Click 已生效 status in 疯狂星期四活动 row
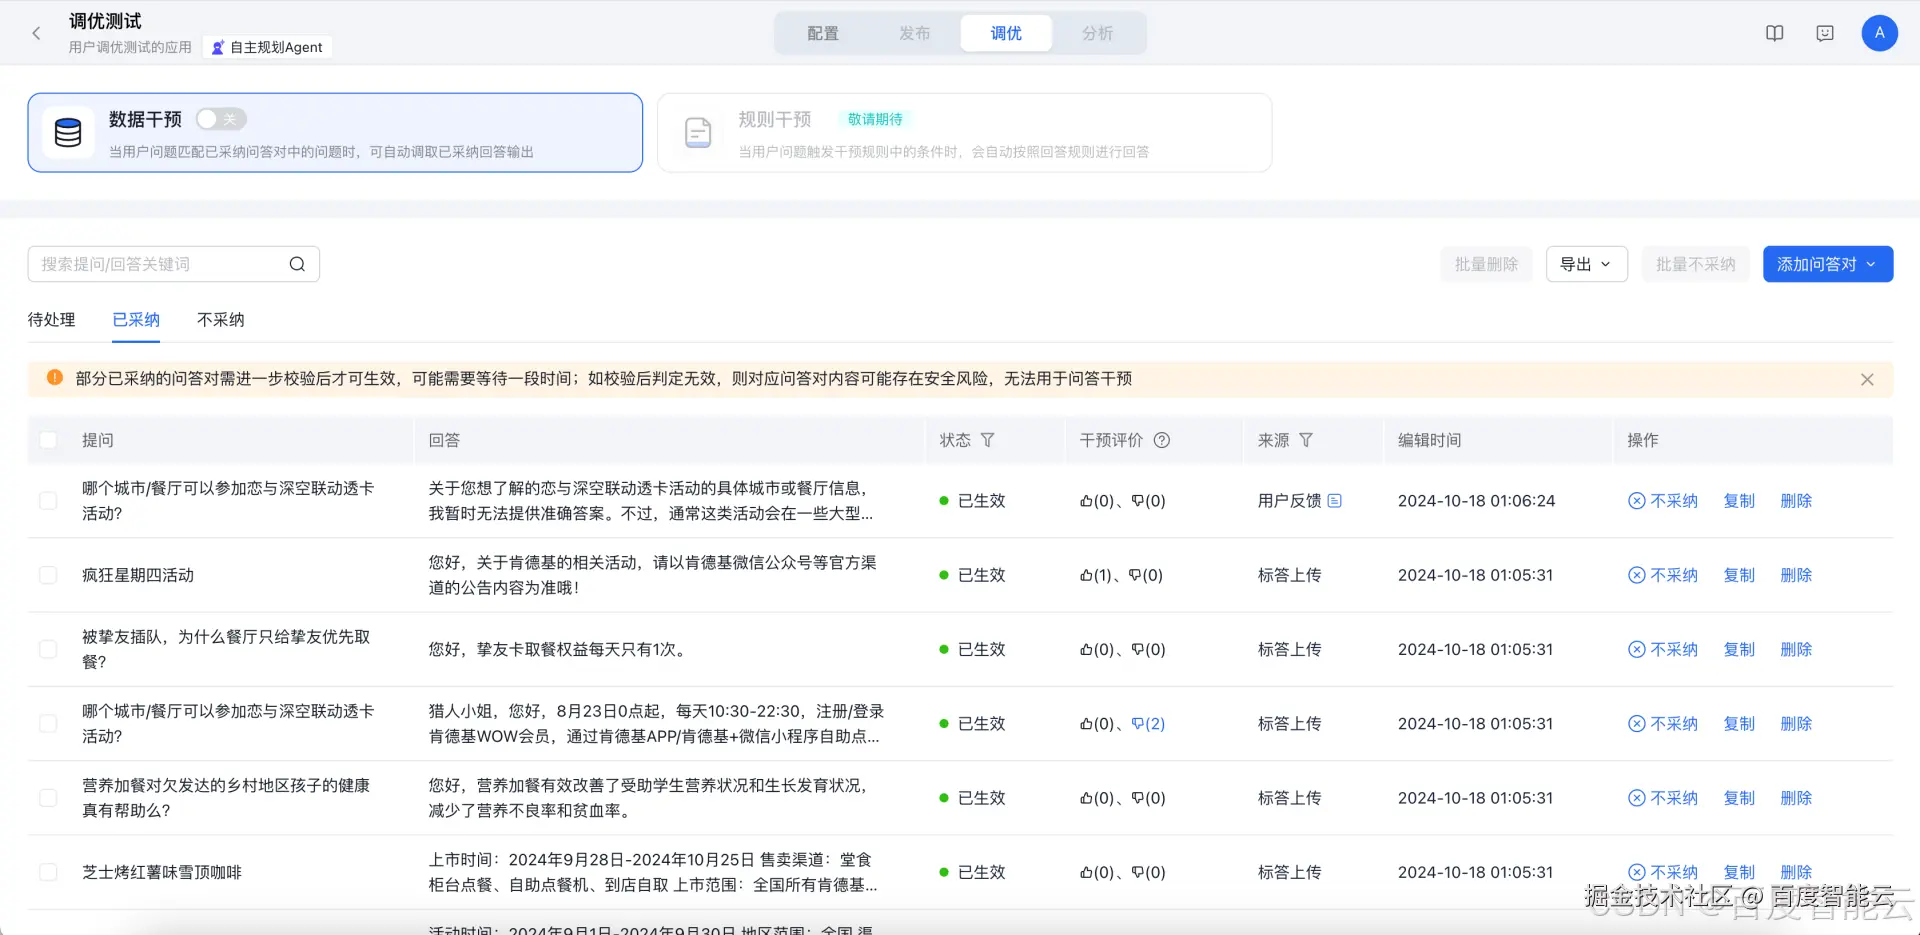This screenshot has height=935, width=1920. click(972, 575)
